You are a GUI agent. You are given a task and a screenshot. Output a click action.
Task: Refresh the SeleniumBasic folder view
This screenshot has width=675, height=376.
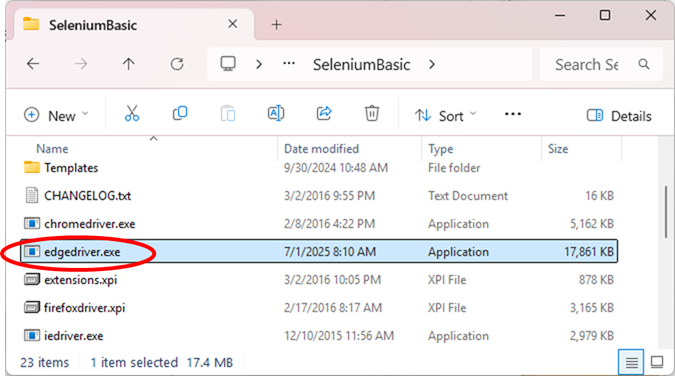coord(177,64)
